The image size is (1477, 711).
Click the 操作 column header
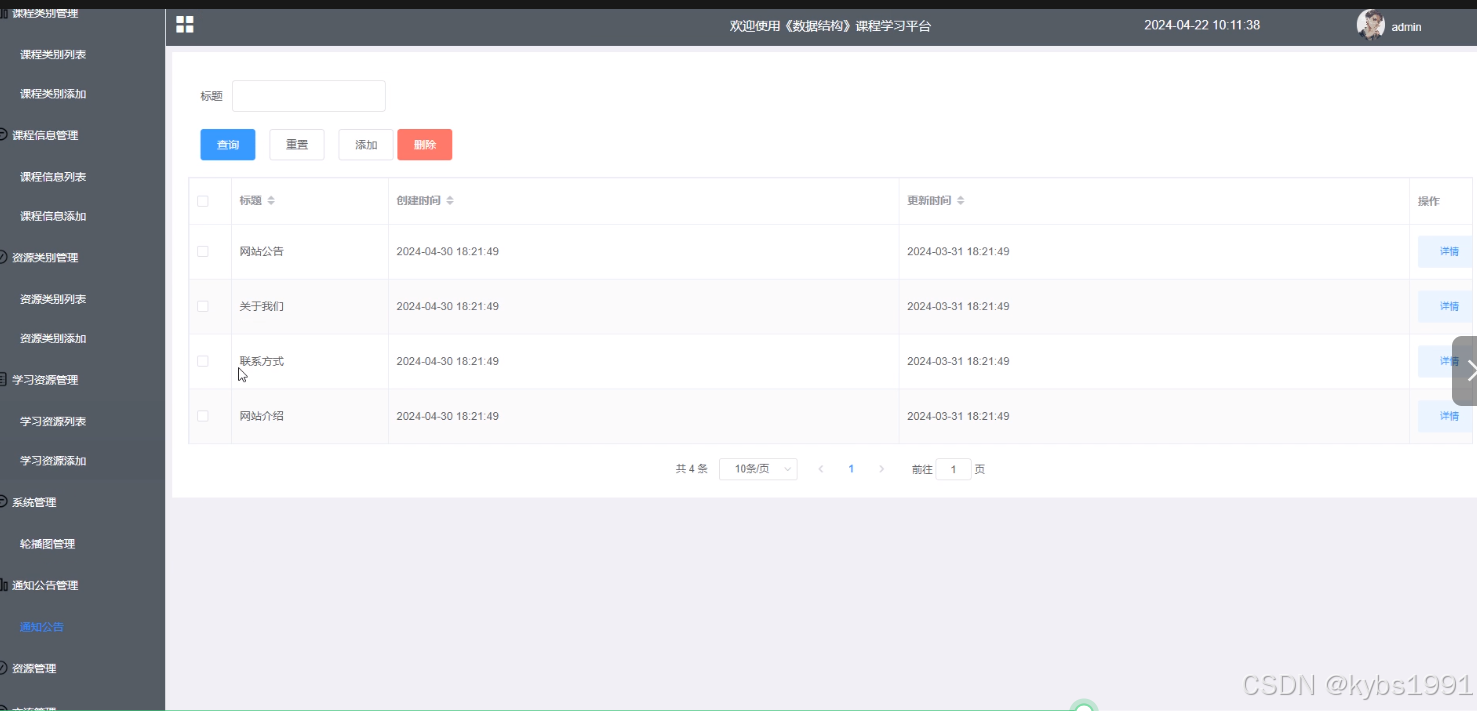pos(1428,201)
